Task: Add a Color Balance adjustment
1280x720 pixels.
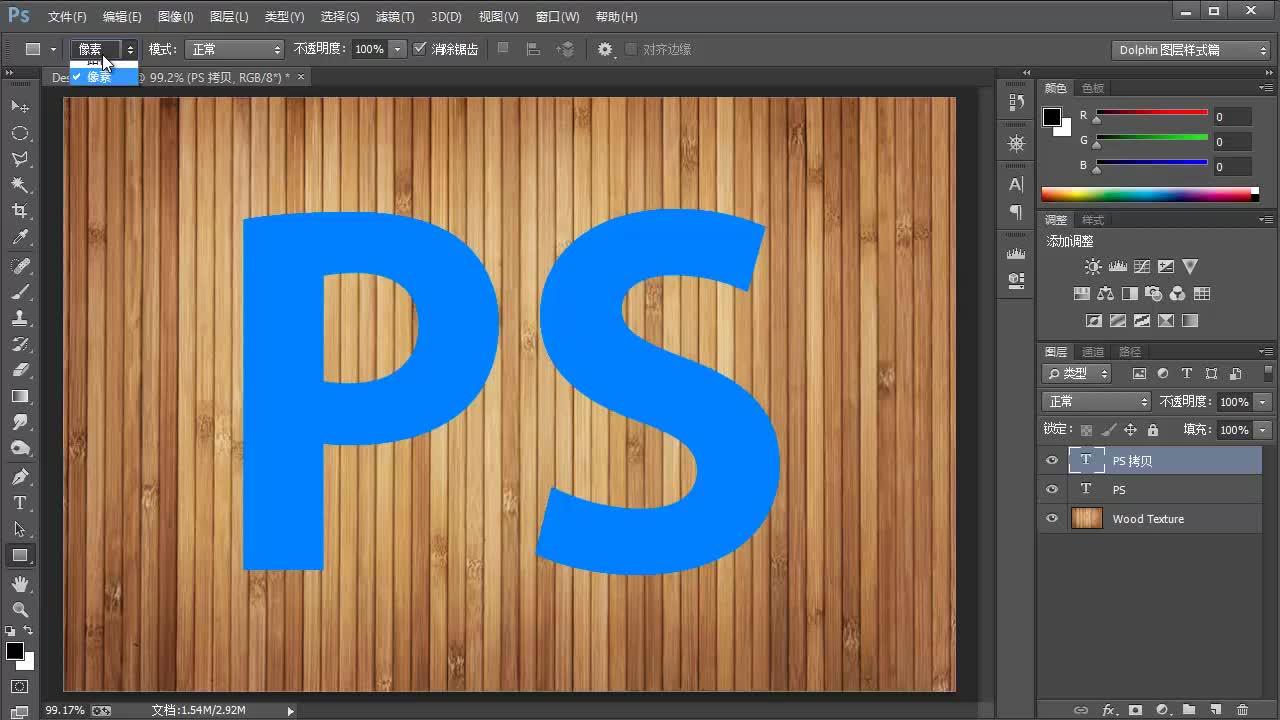Action: coord(1105,294)
